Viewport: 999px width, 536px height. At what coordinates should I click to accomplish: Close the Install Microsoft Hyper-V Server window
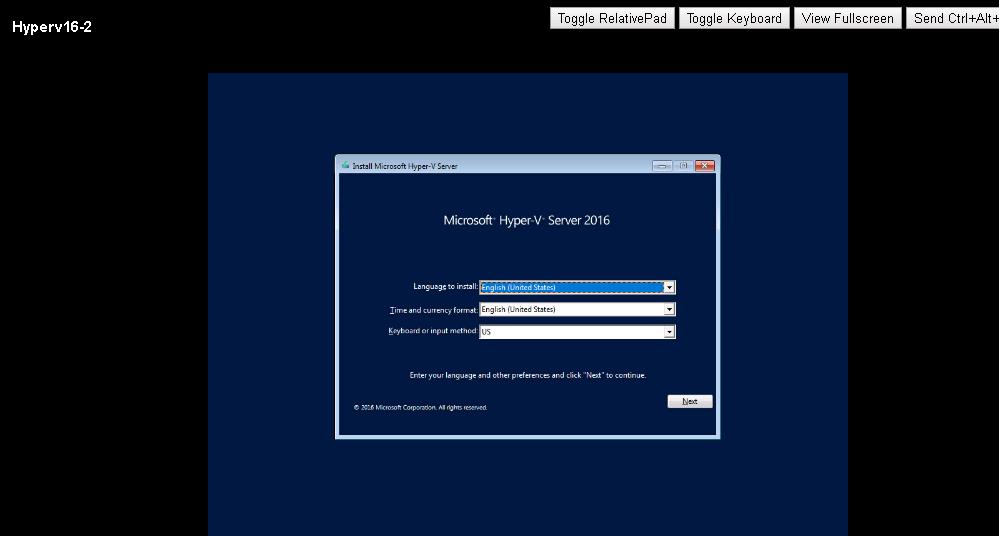(x=705, y=166)
